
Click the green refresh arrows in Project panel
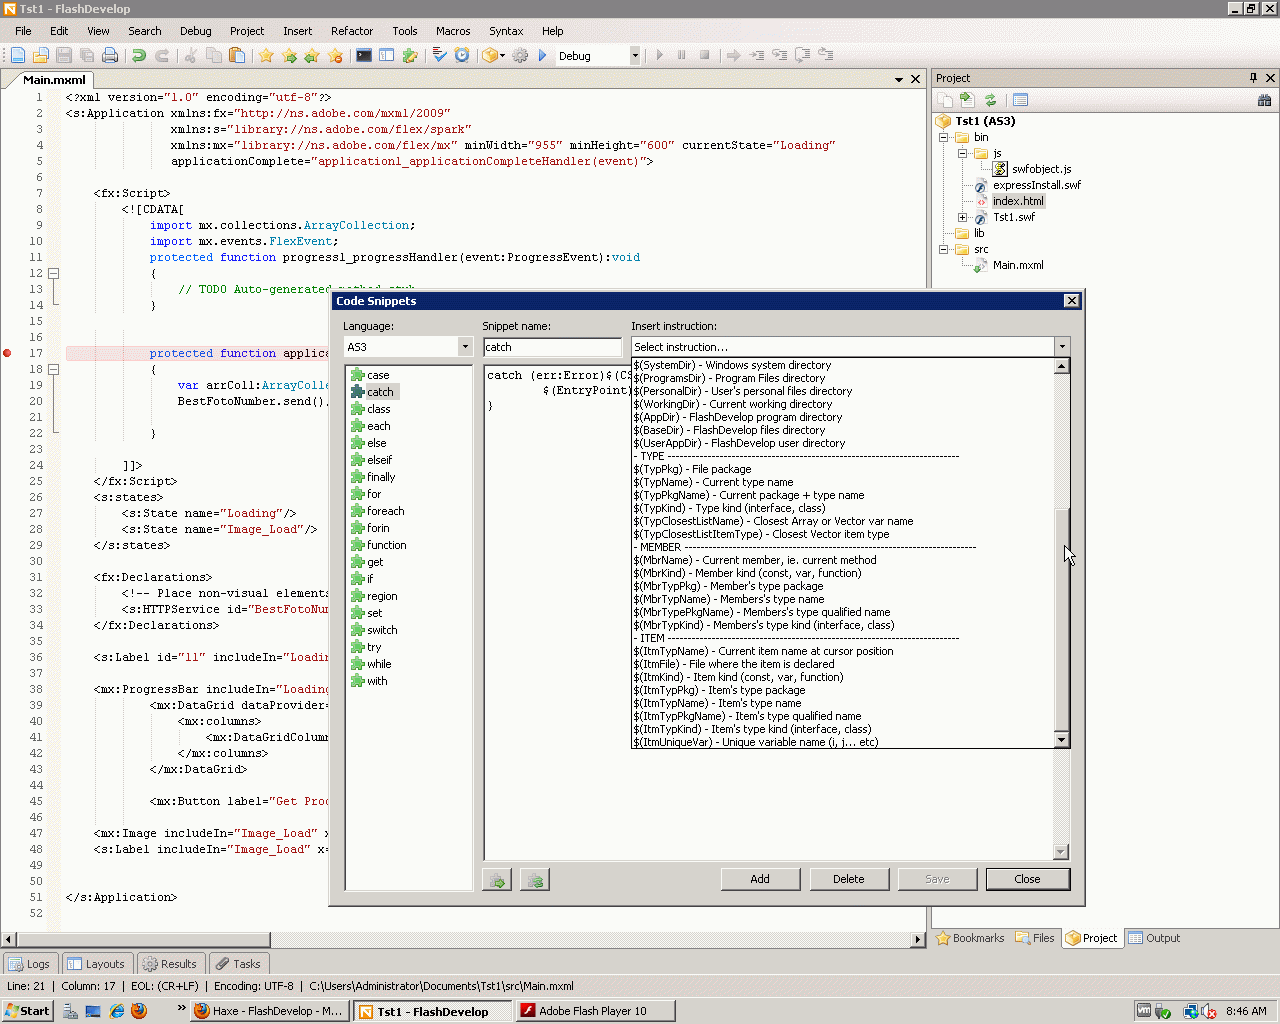(990, 100)
